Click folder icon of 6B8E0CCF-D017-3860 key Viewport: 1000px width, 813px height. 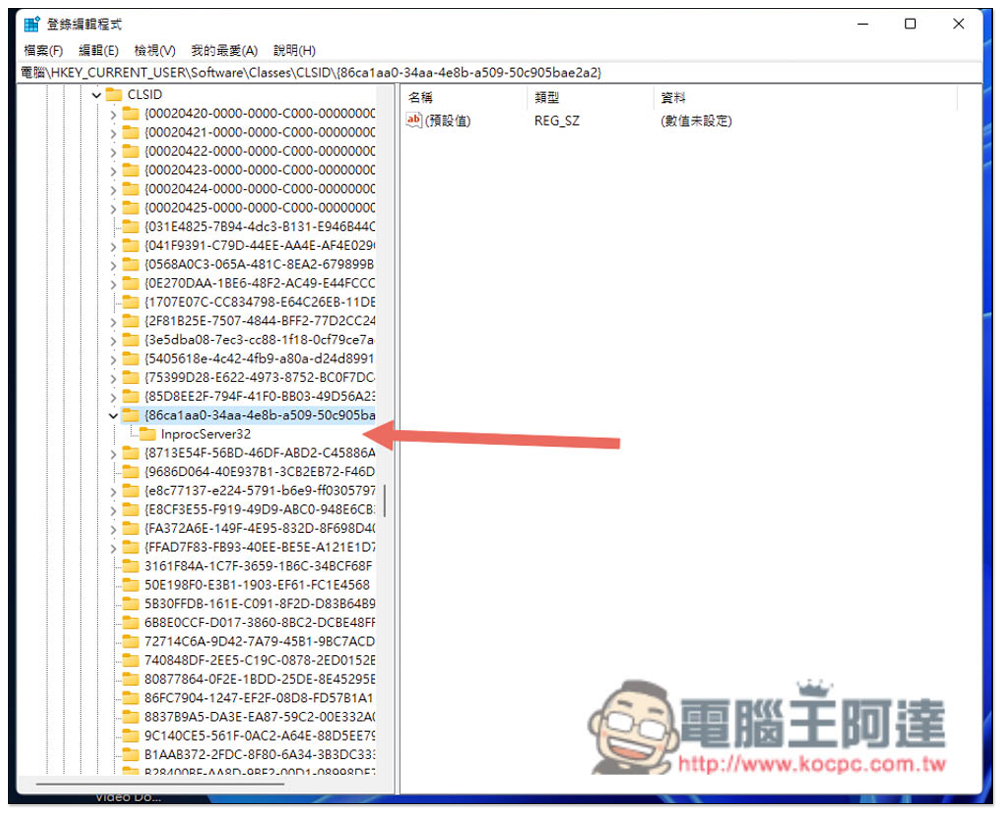(x=131, y=622)
